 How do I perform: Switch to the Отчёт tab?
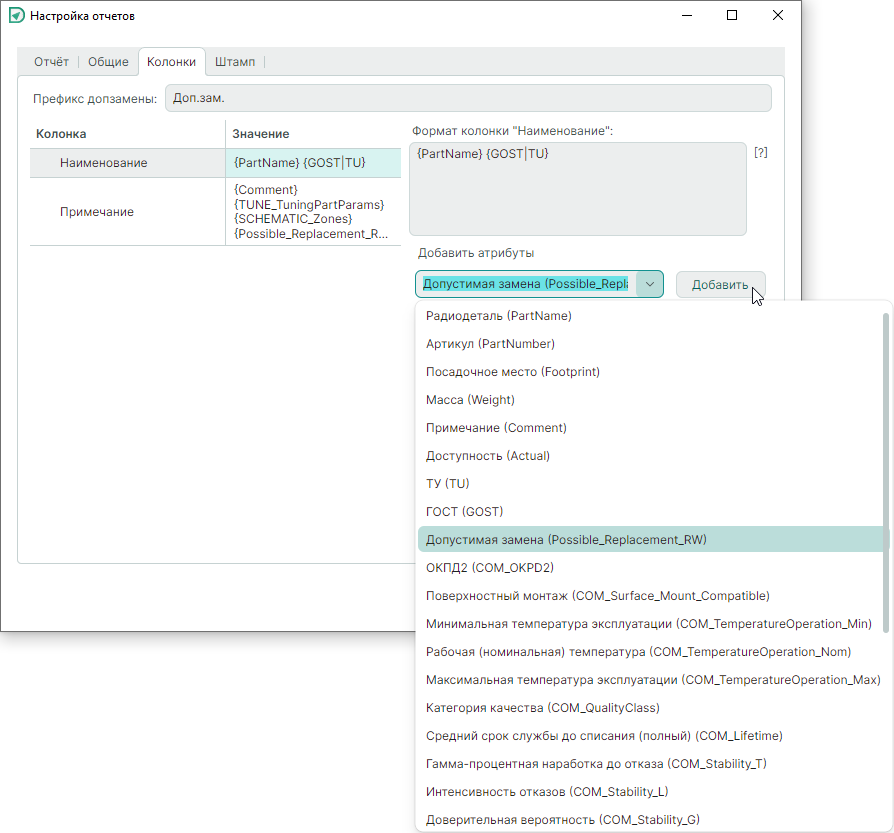click(x=51, y=62)
